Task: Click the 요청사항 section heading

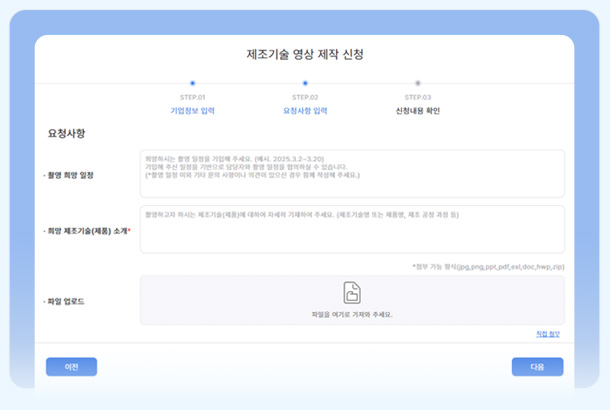Action: point(68,133)
